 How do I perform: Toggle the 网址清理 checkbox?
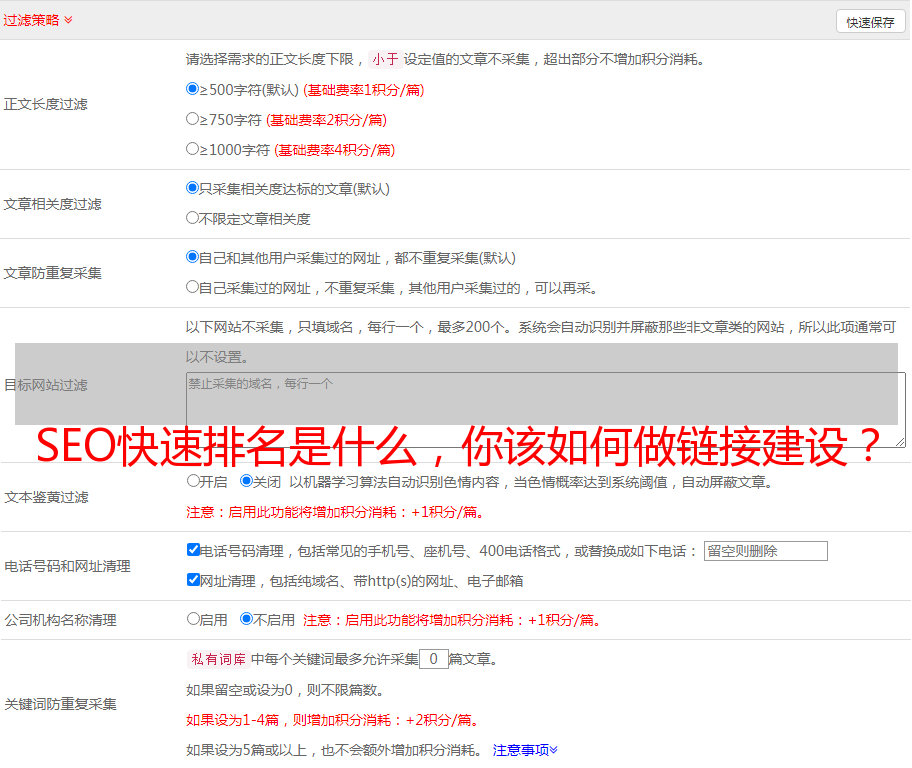click(x=193, y=579)
